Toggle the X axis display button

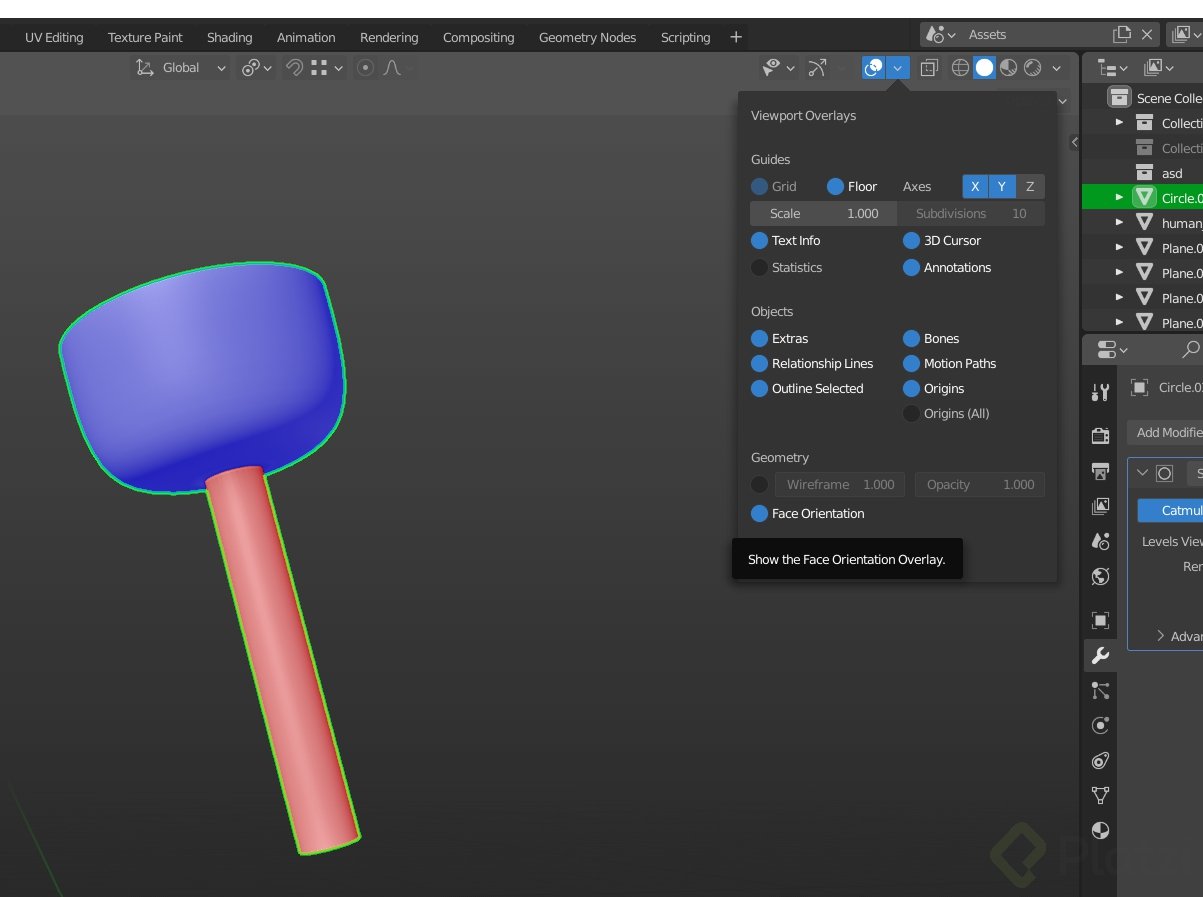[975, 186]
